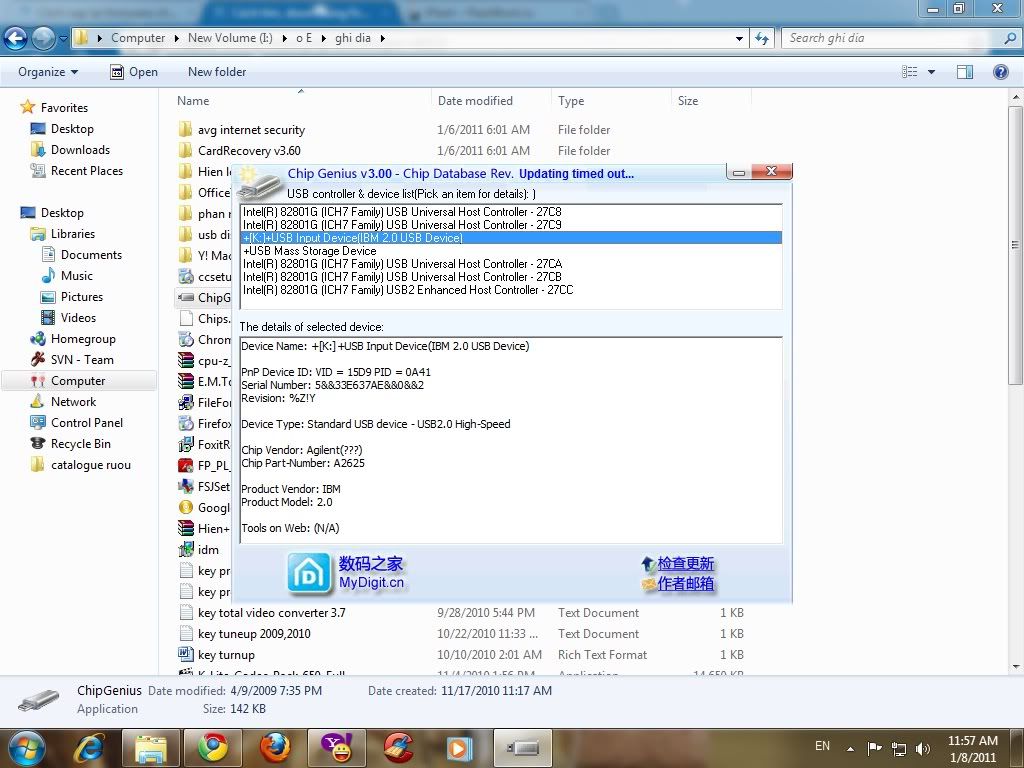Select the key turnup document icon
The image size is (1024, 768).
click(185, 654)
